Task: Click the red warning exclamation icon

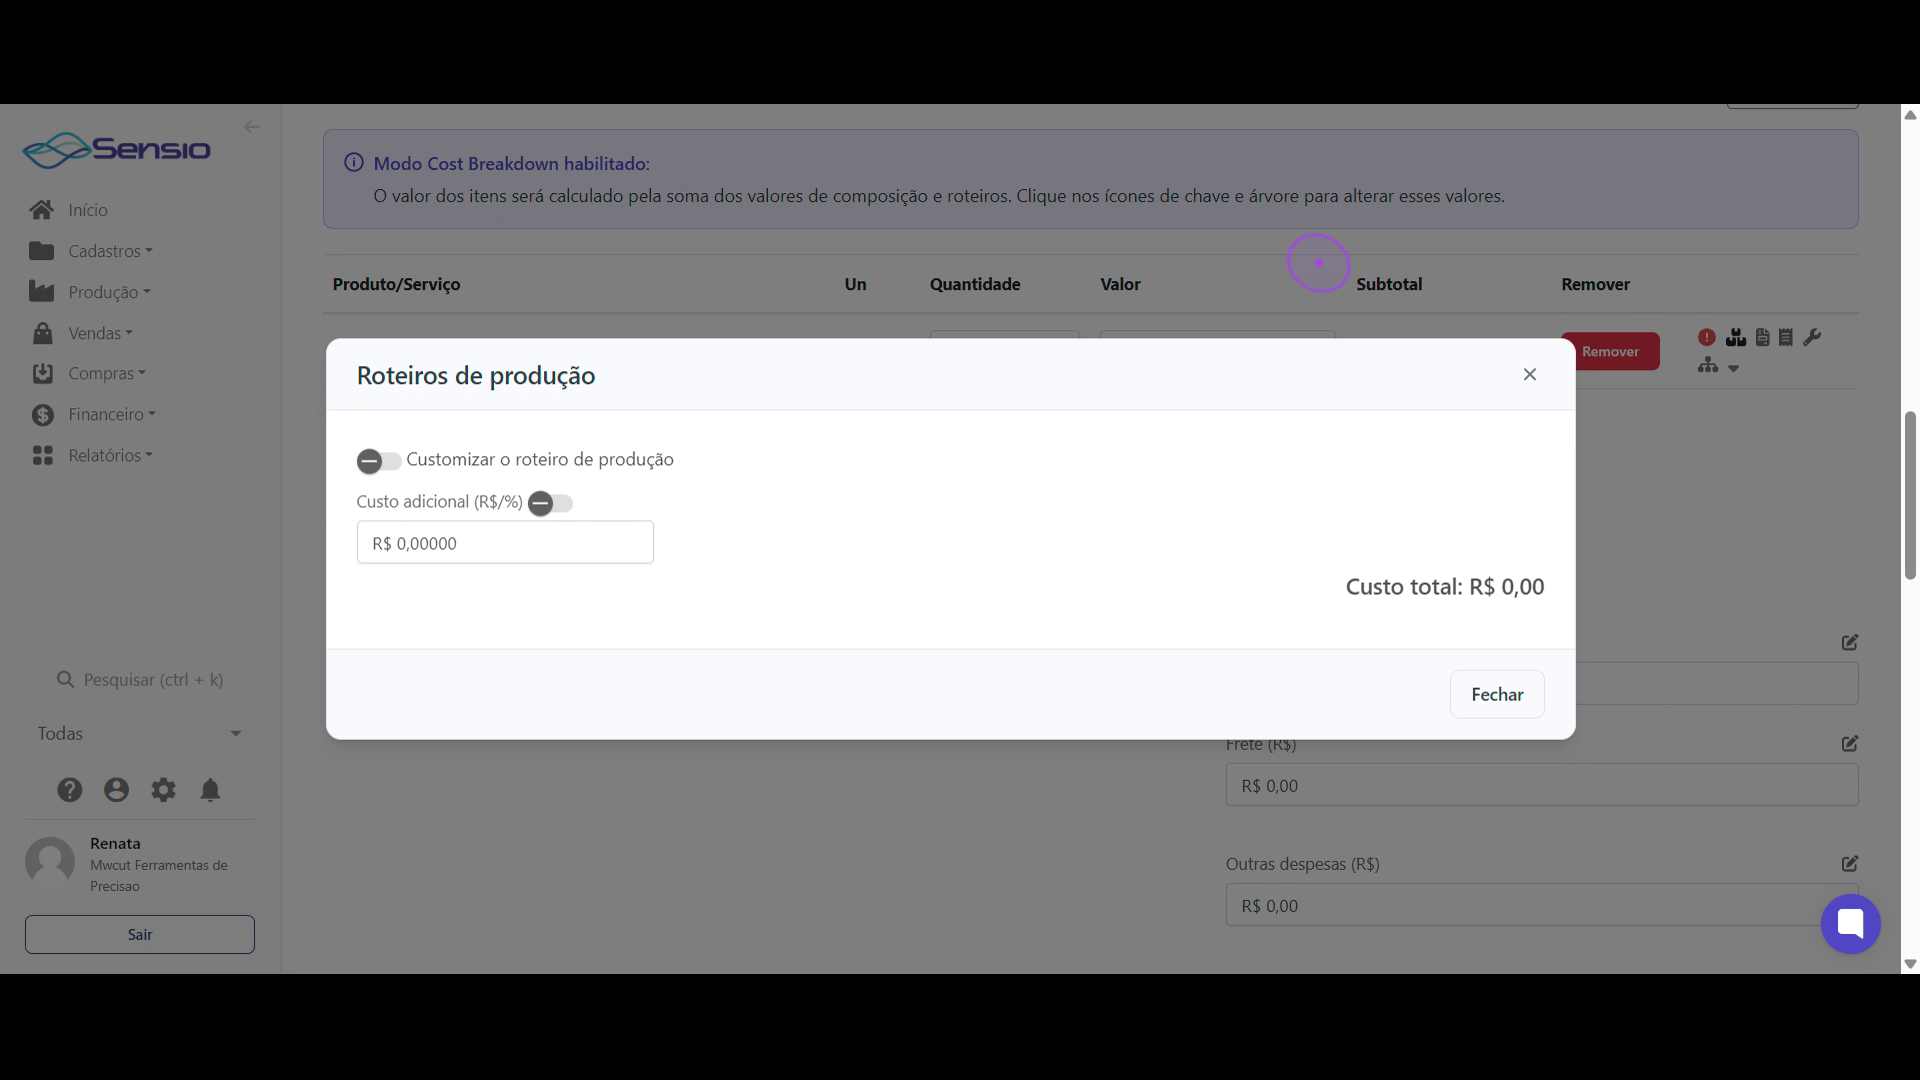Action: (1707, 337)
